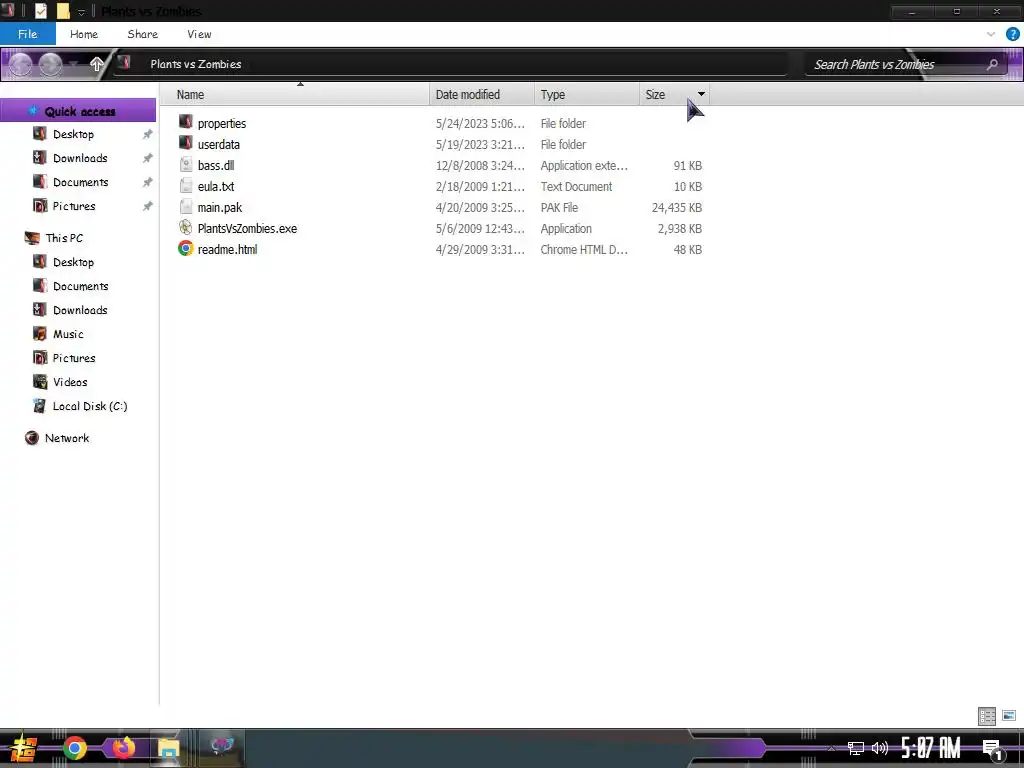
Task: Click the Forward navigation orb
Action: (x=50, y=64)
